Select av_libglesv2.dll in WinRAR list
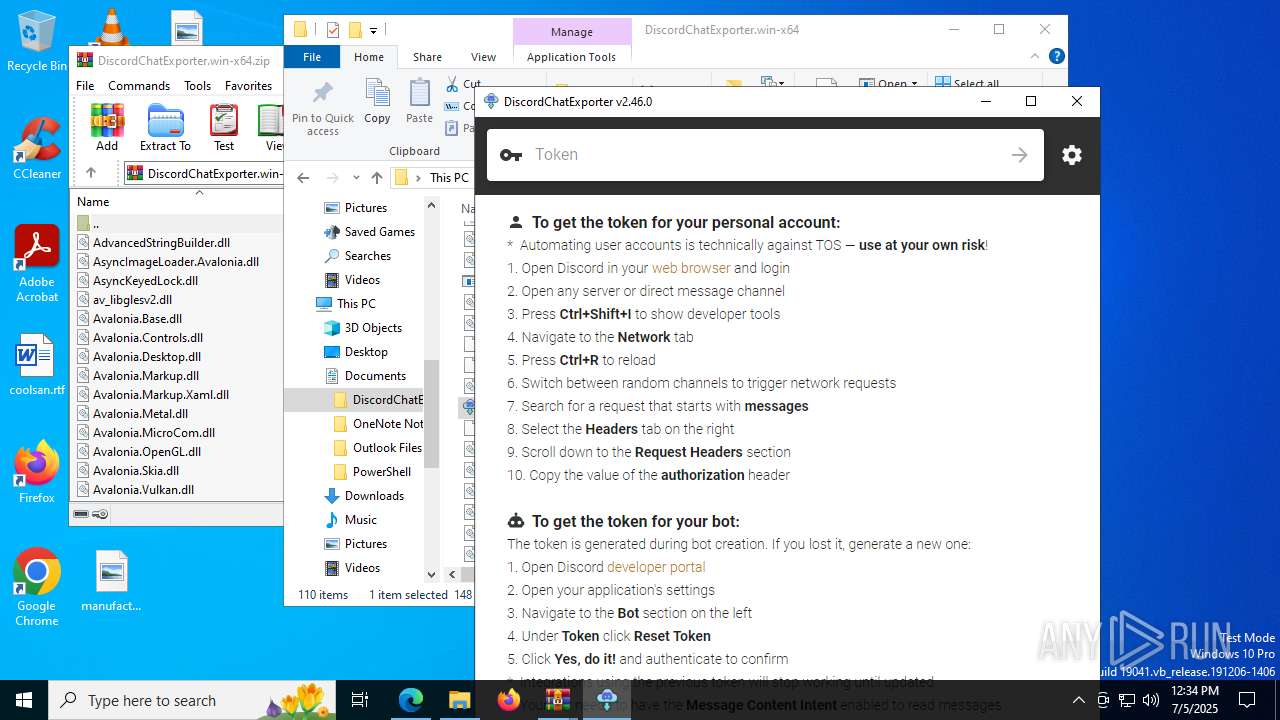1280x720 pixels. [132, 300]
